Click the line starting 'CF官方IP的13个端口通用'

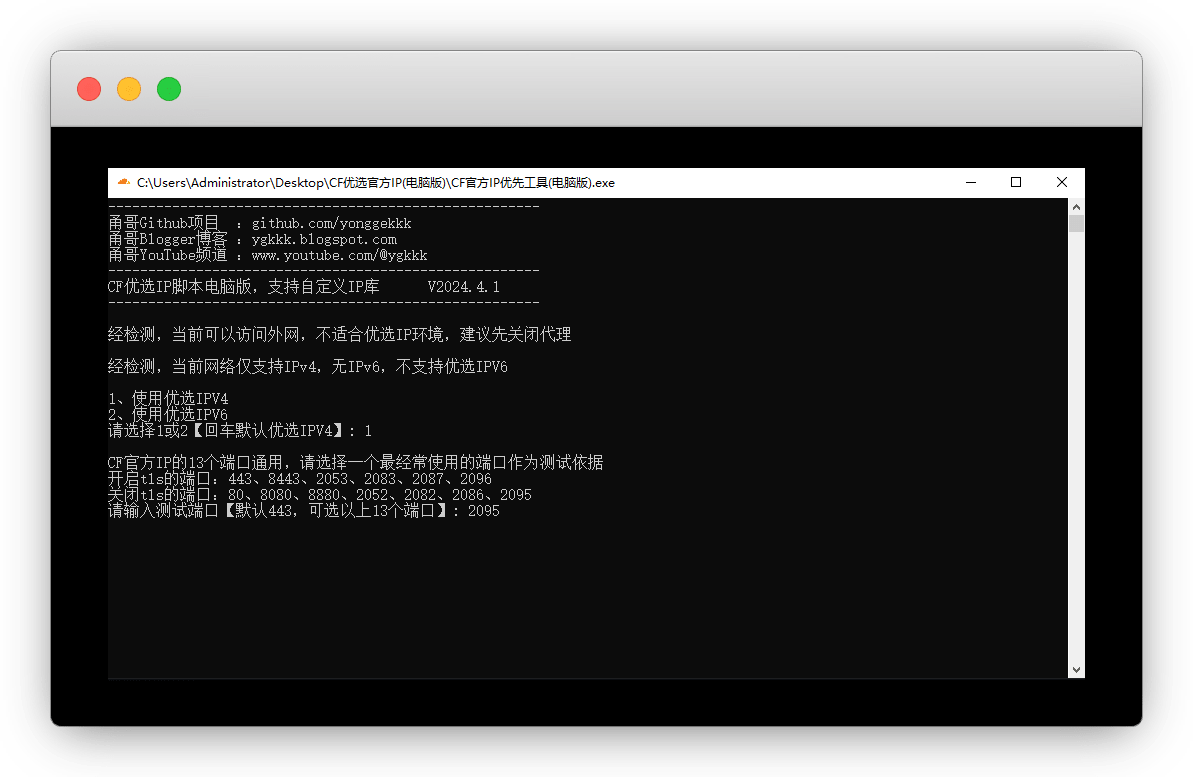pyautogui.click(x=355, y=463)
